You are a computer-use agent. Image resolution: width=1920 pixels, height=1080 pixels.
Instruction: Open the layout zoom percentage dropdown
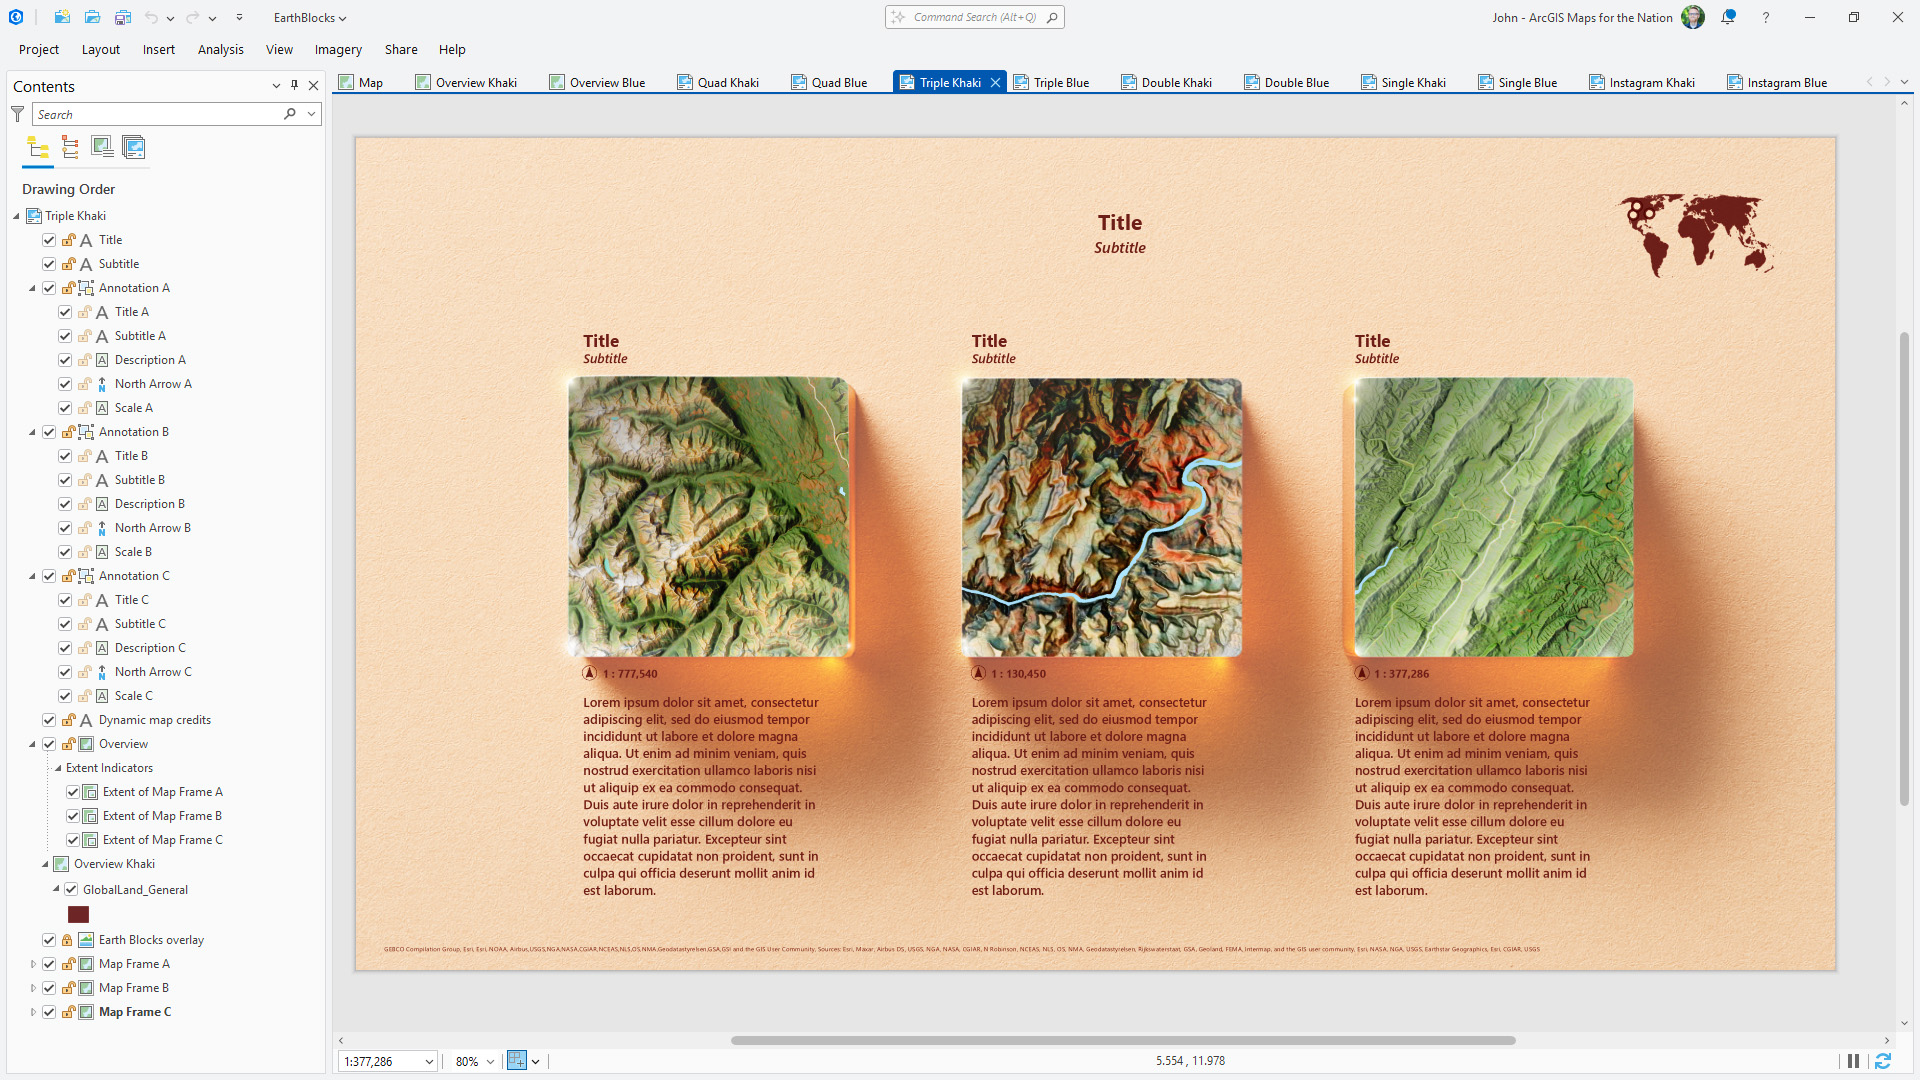click(x=490, y=1062)
